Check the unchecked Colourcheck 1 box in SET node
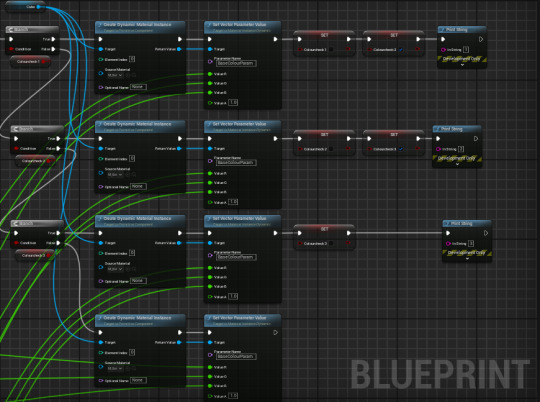The width and height of the screenshot is (540, 402). [x=331, y=50]
